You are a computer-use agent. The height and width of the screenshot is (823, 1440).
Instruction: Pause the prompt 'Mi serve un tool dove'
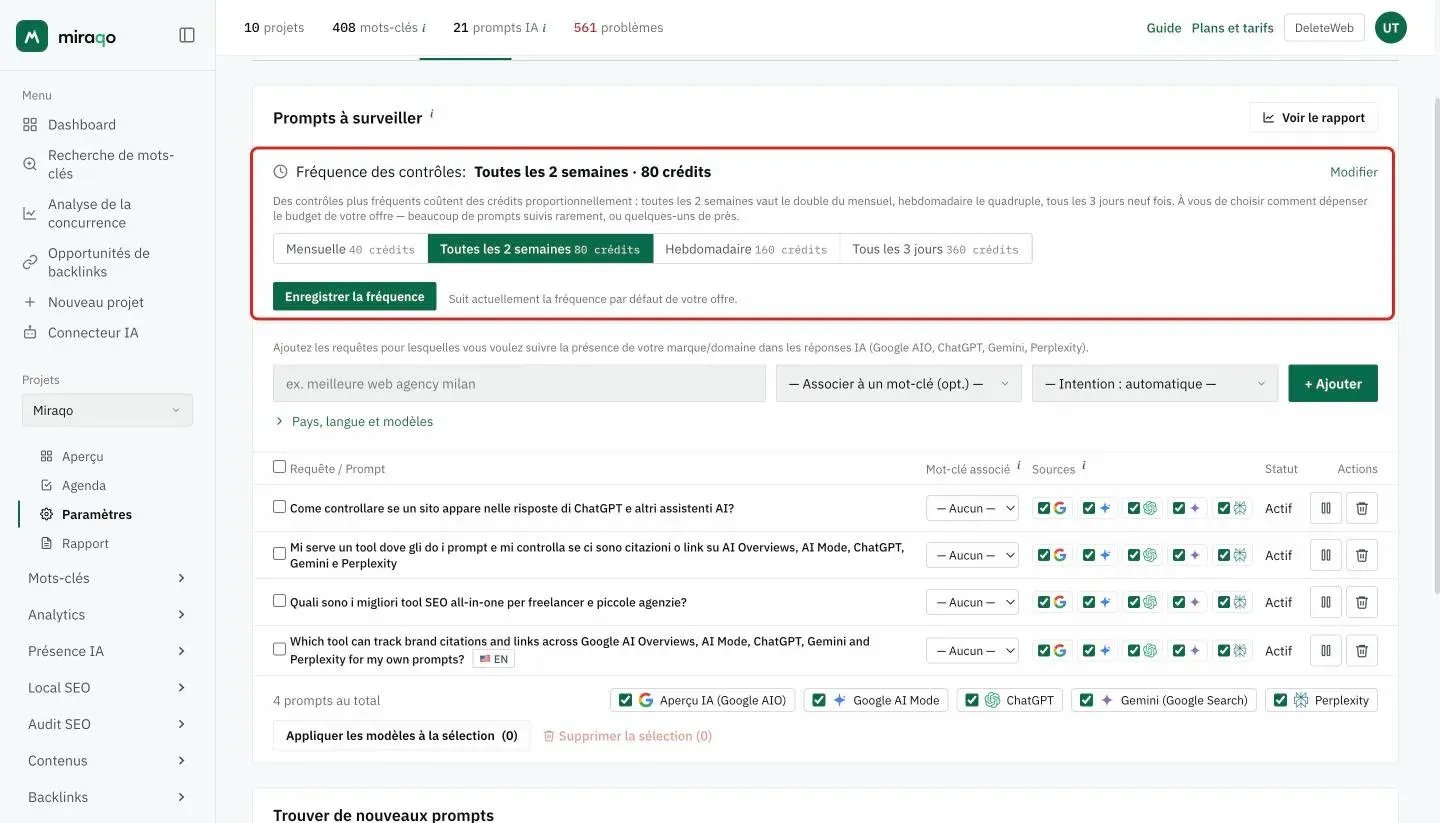[x=1326, y=555]
